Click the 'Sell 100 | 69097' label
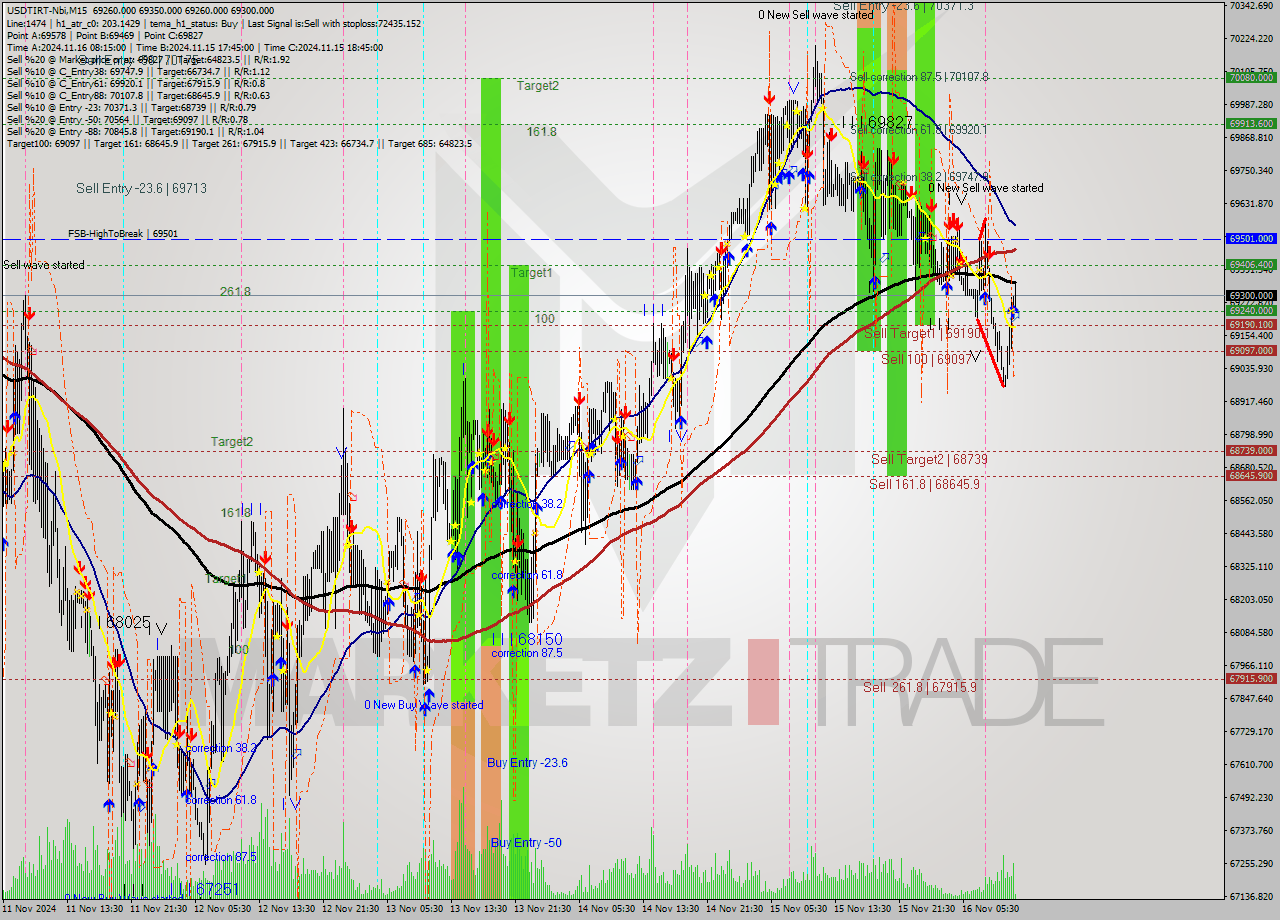1280x920 pixels. pyautogui.click(x=926, y=359)
